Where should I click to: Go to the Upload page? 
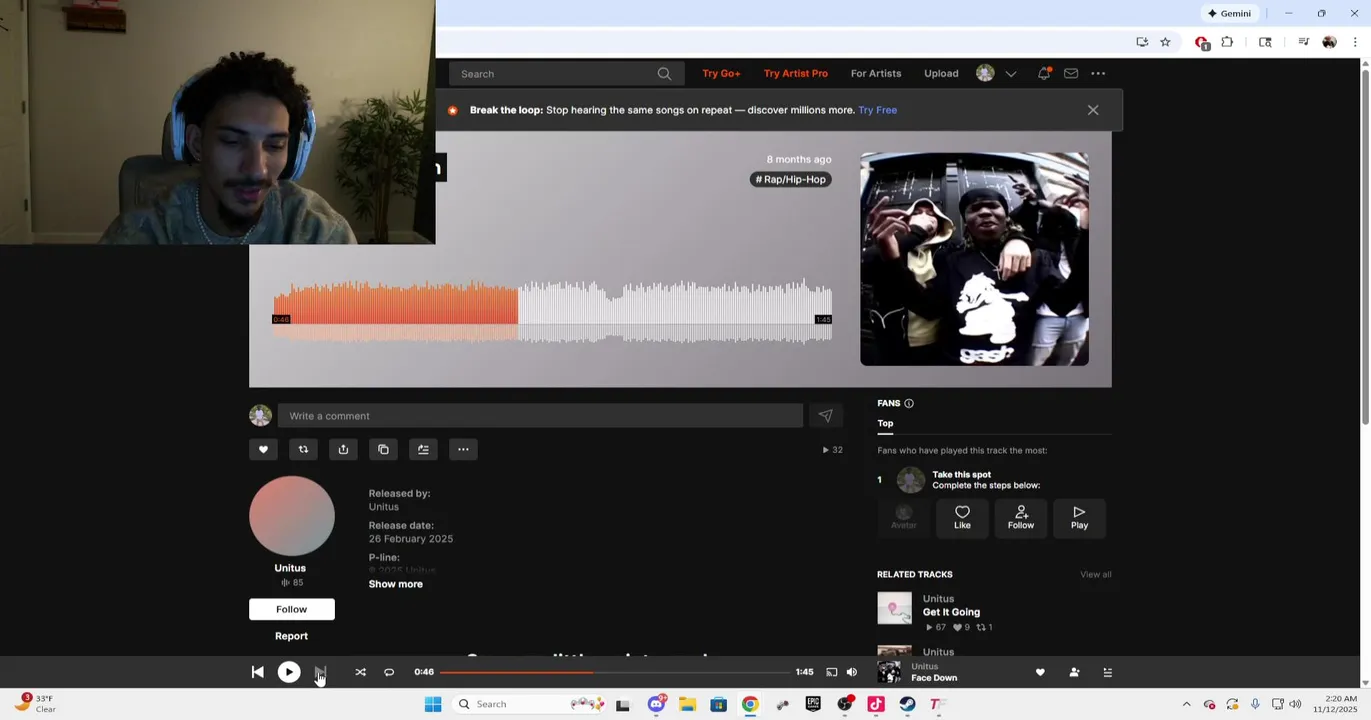[x=941, y=73]
